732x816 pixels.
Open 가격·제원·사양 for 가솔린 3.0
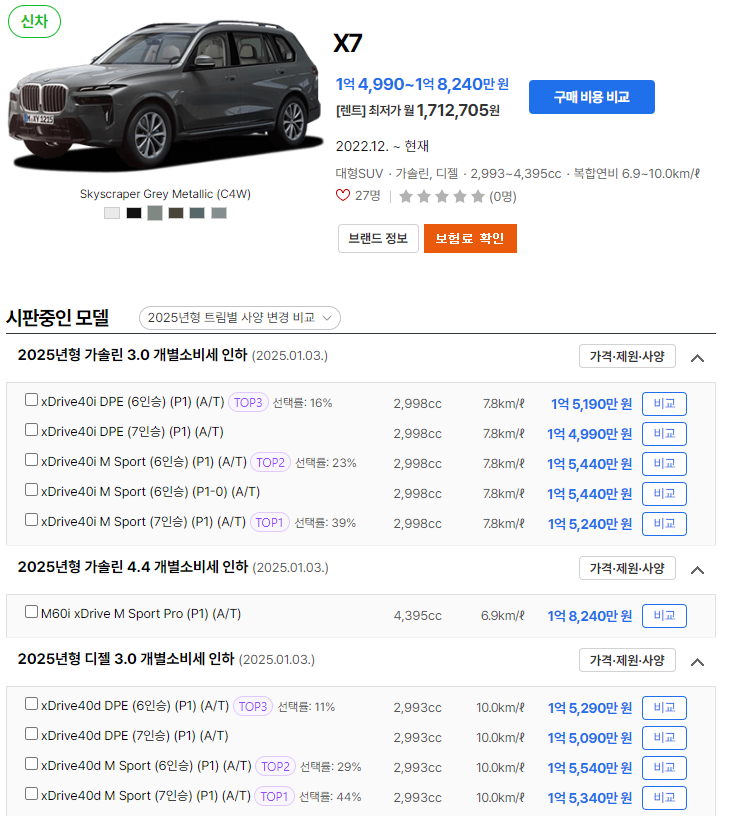tap(627, 356)
